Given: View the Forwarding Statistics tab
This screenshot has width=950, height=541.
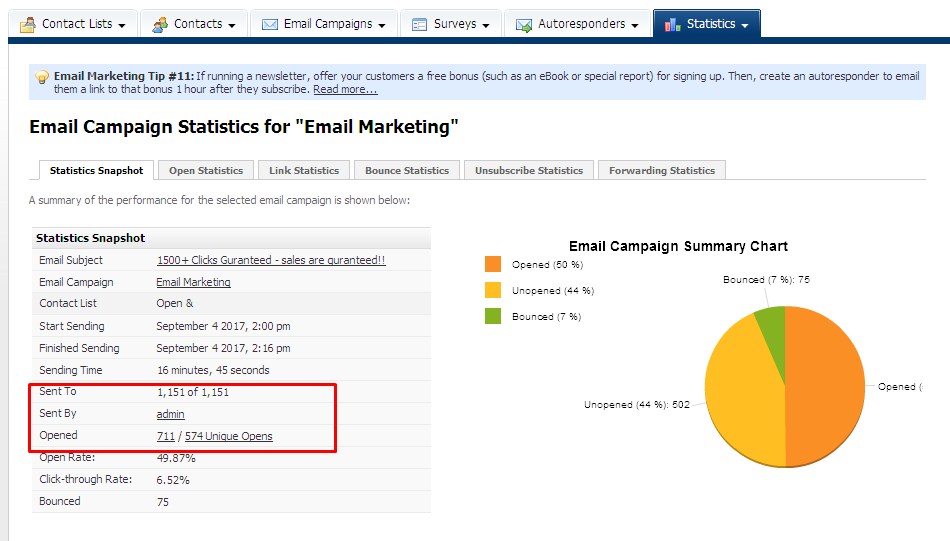Looking at the screenshot, I should tap(662, 171).
